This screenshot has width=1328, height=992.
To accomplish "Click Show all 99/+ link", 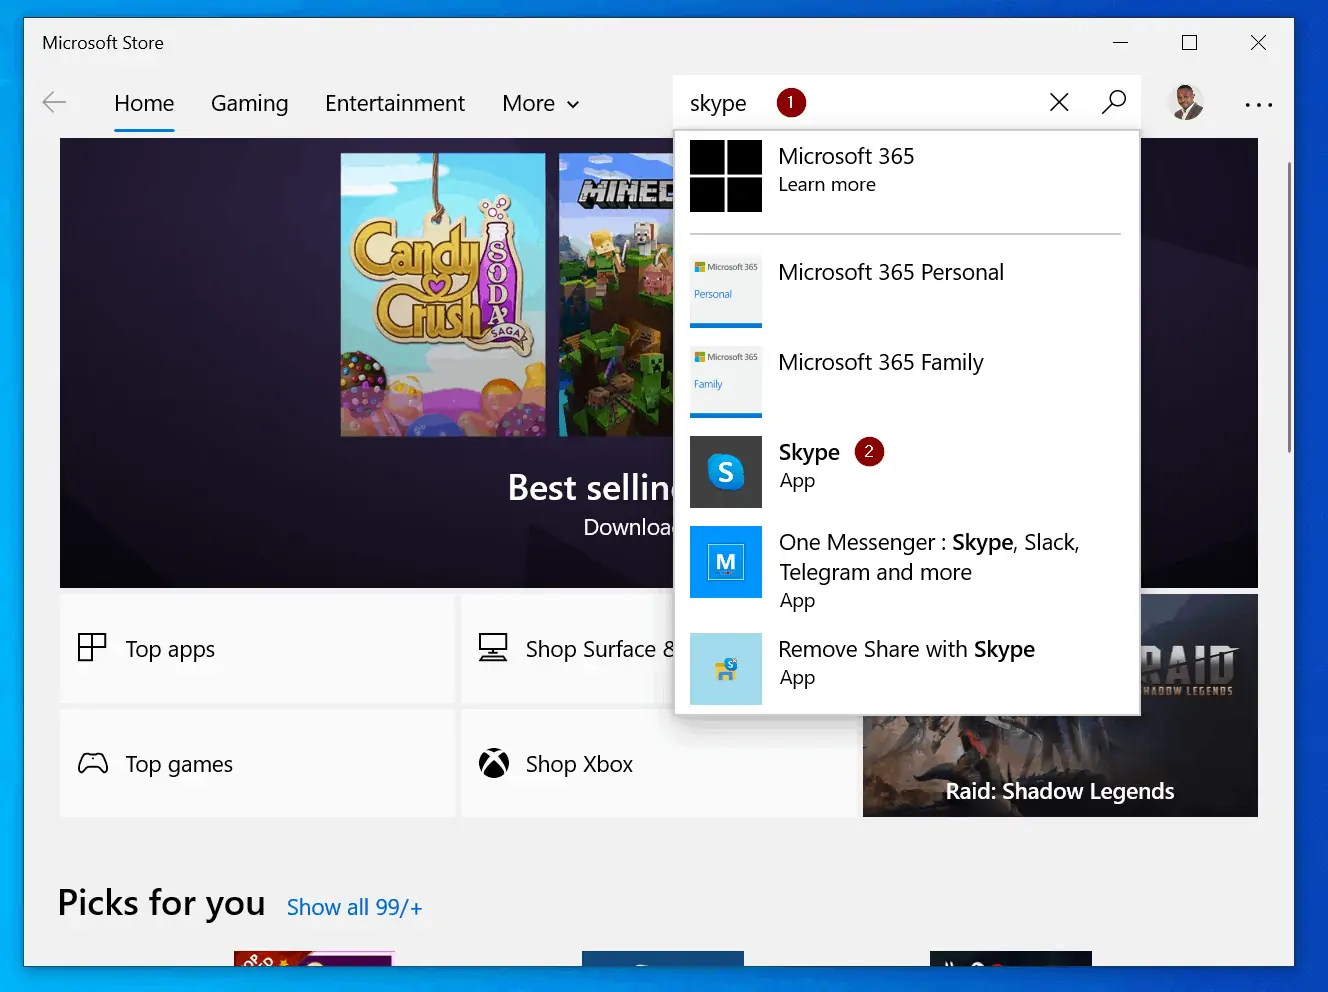I will coord(354,907).
